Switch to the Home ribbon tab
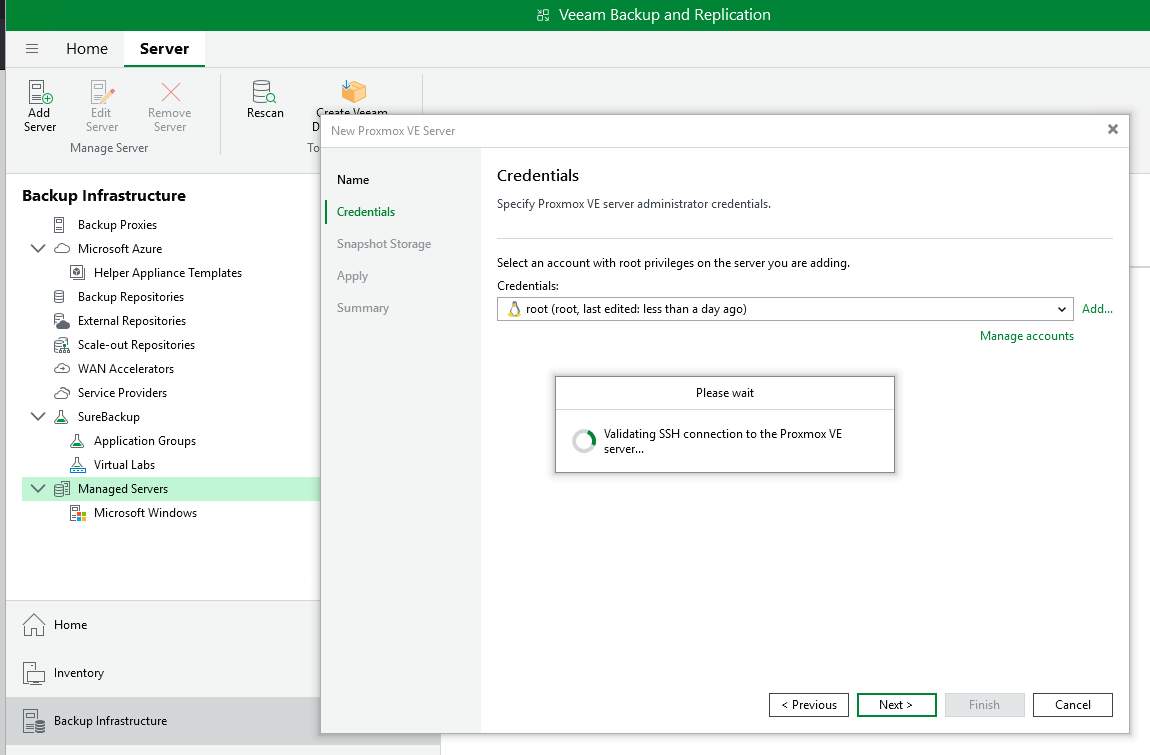1150x755 pixels. pyautogui.click(x=87, y=48)
